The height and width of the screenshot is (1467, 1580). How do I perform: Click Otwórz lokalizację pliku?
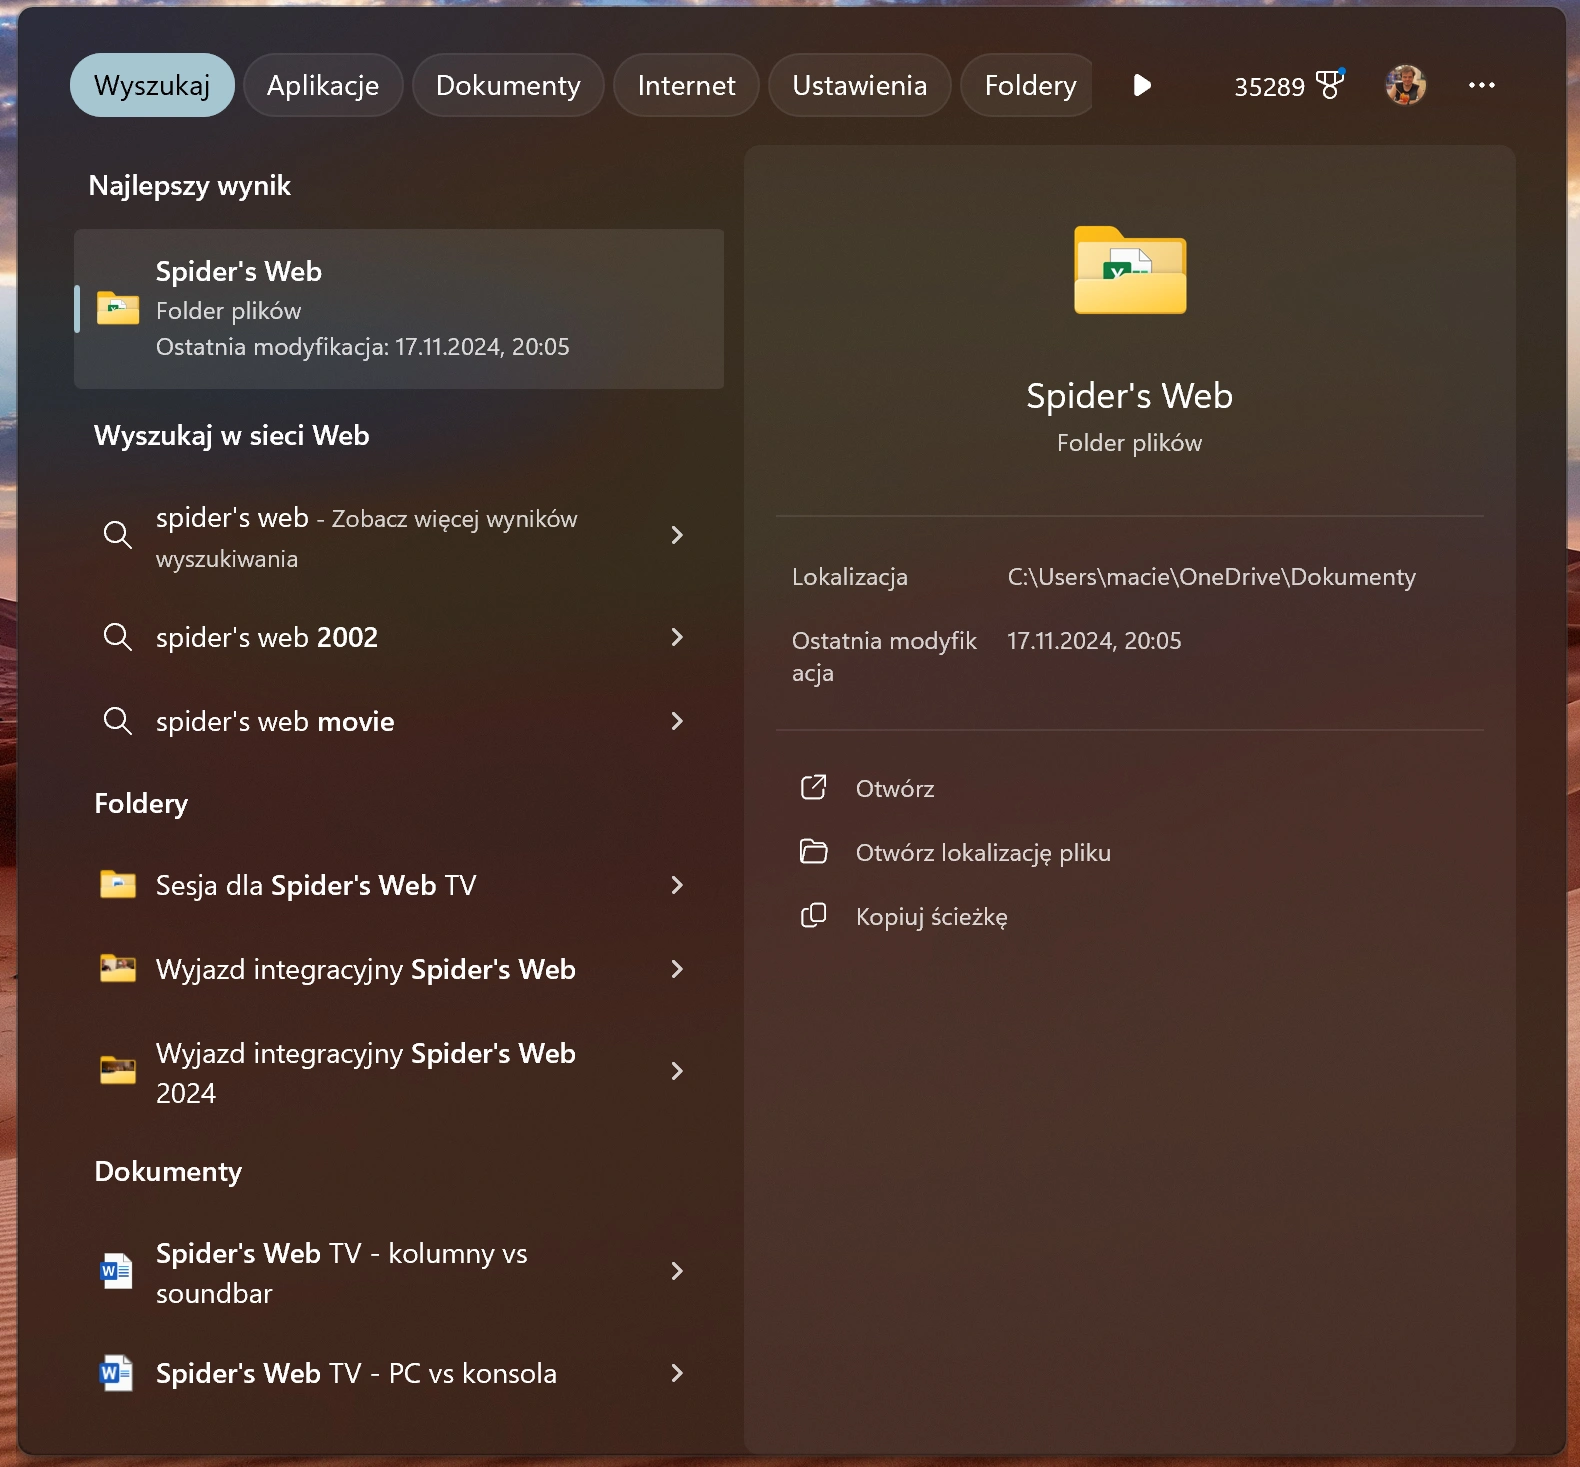pyautogui.click(x=983, y=853)
